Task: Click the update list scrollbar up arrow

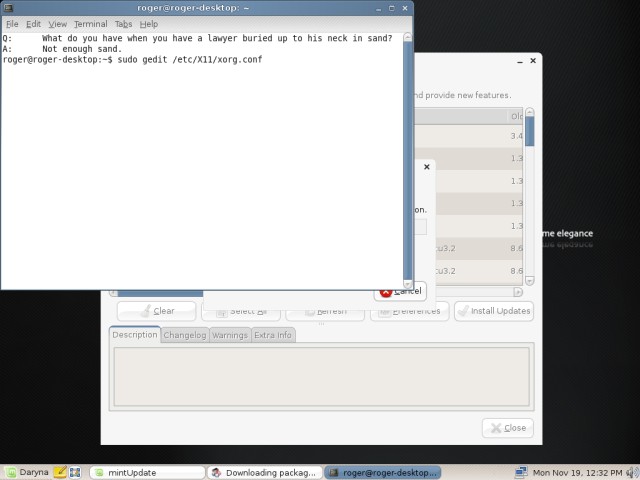Action: [x=530, y=112]
